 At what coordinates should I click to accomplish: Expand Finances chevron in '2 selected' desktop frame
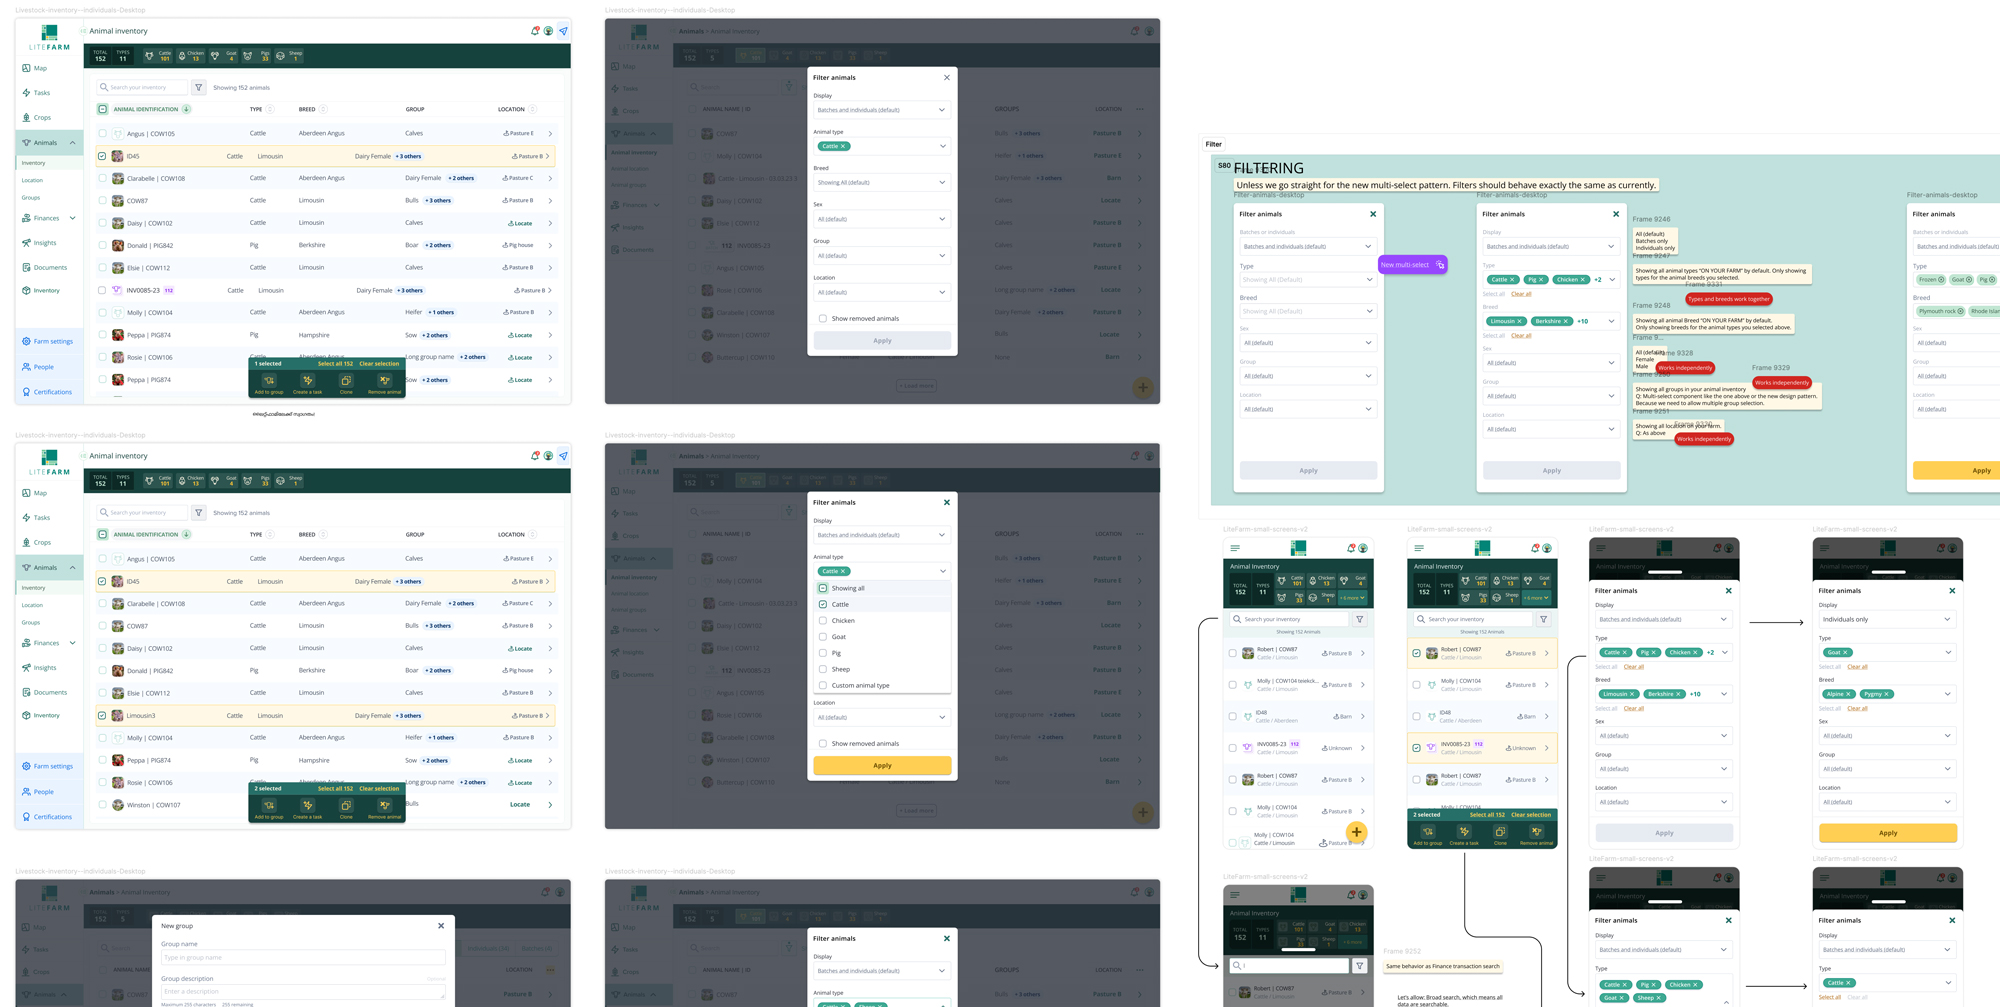[x=72, y=643]
